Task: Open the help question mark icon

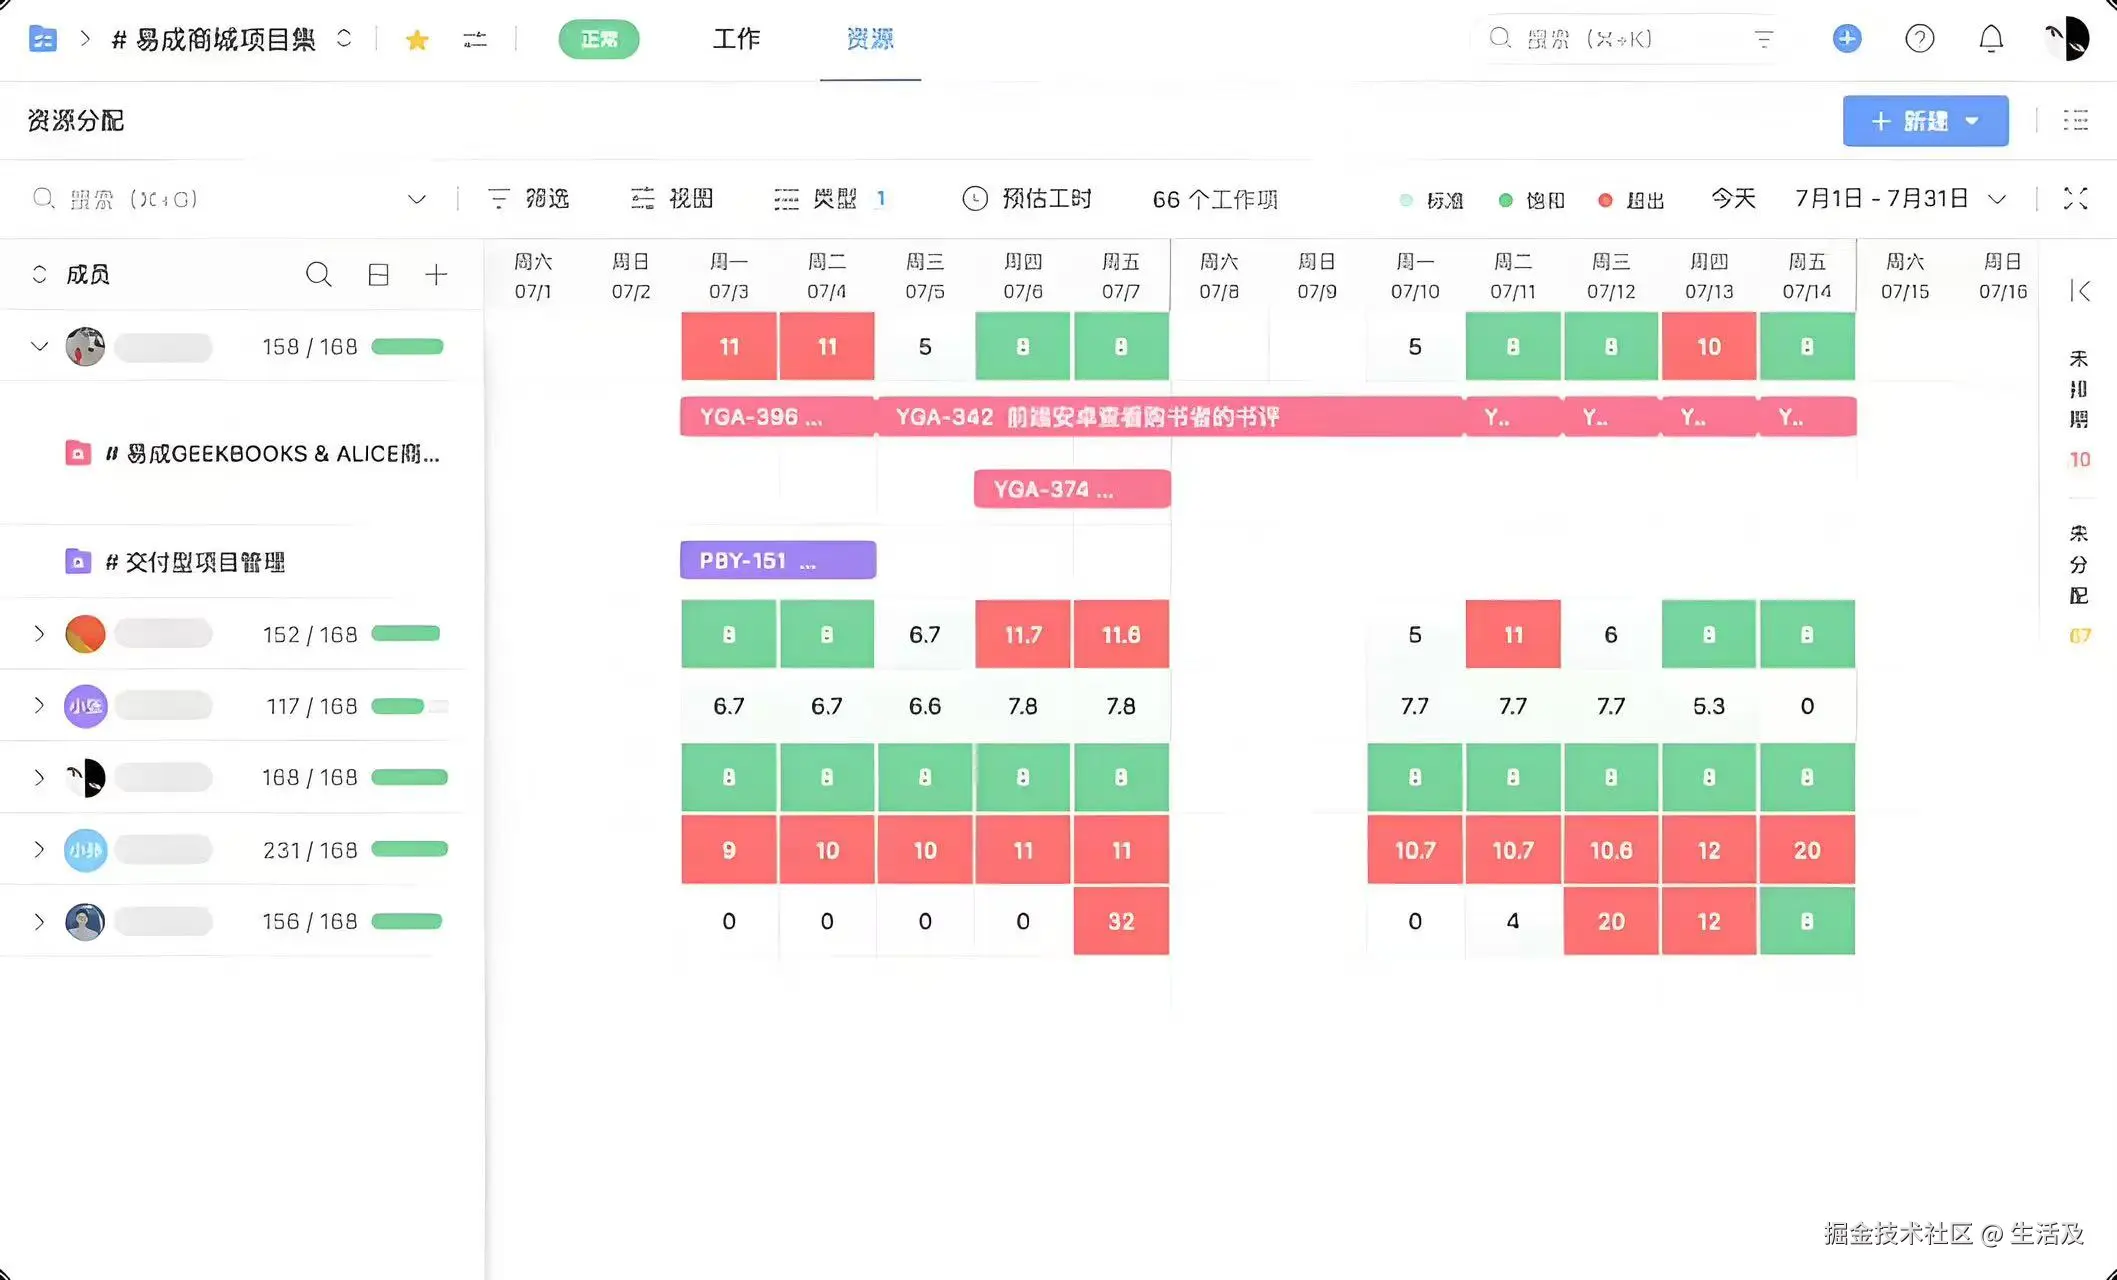Action: [x=1919, y=39]
